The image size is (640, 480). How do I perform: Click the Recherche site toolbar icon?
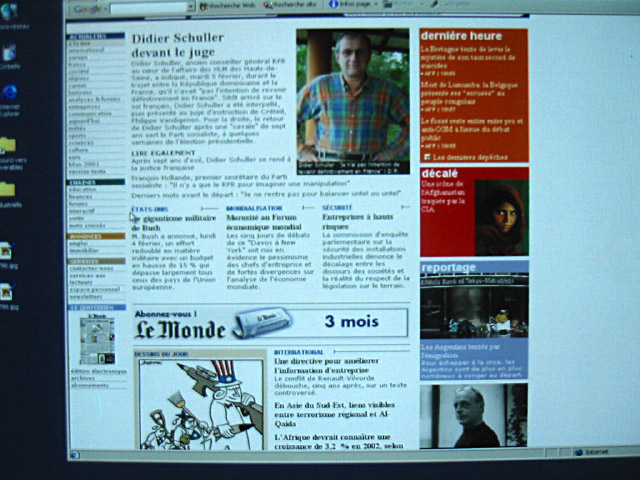[268, 5]
